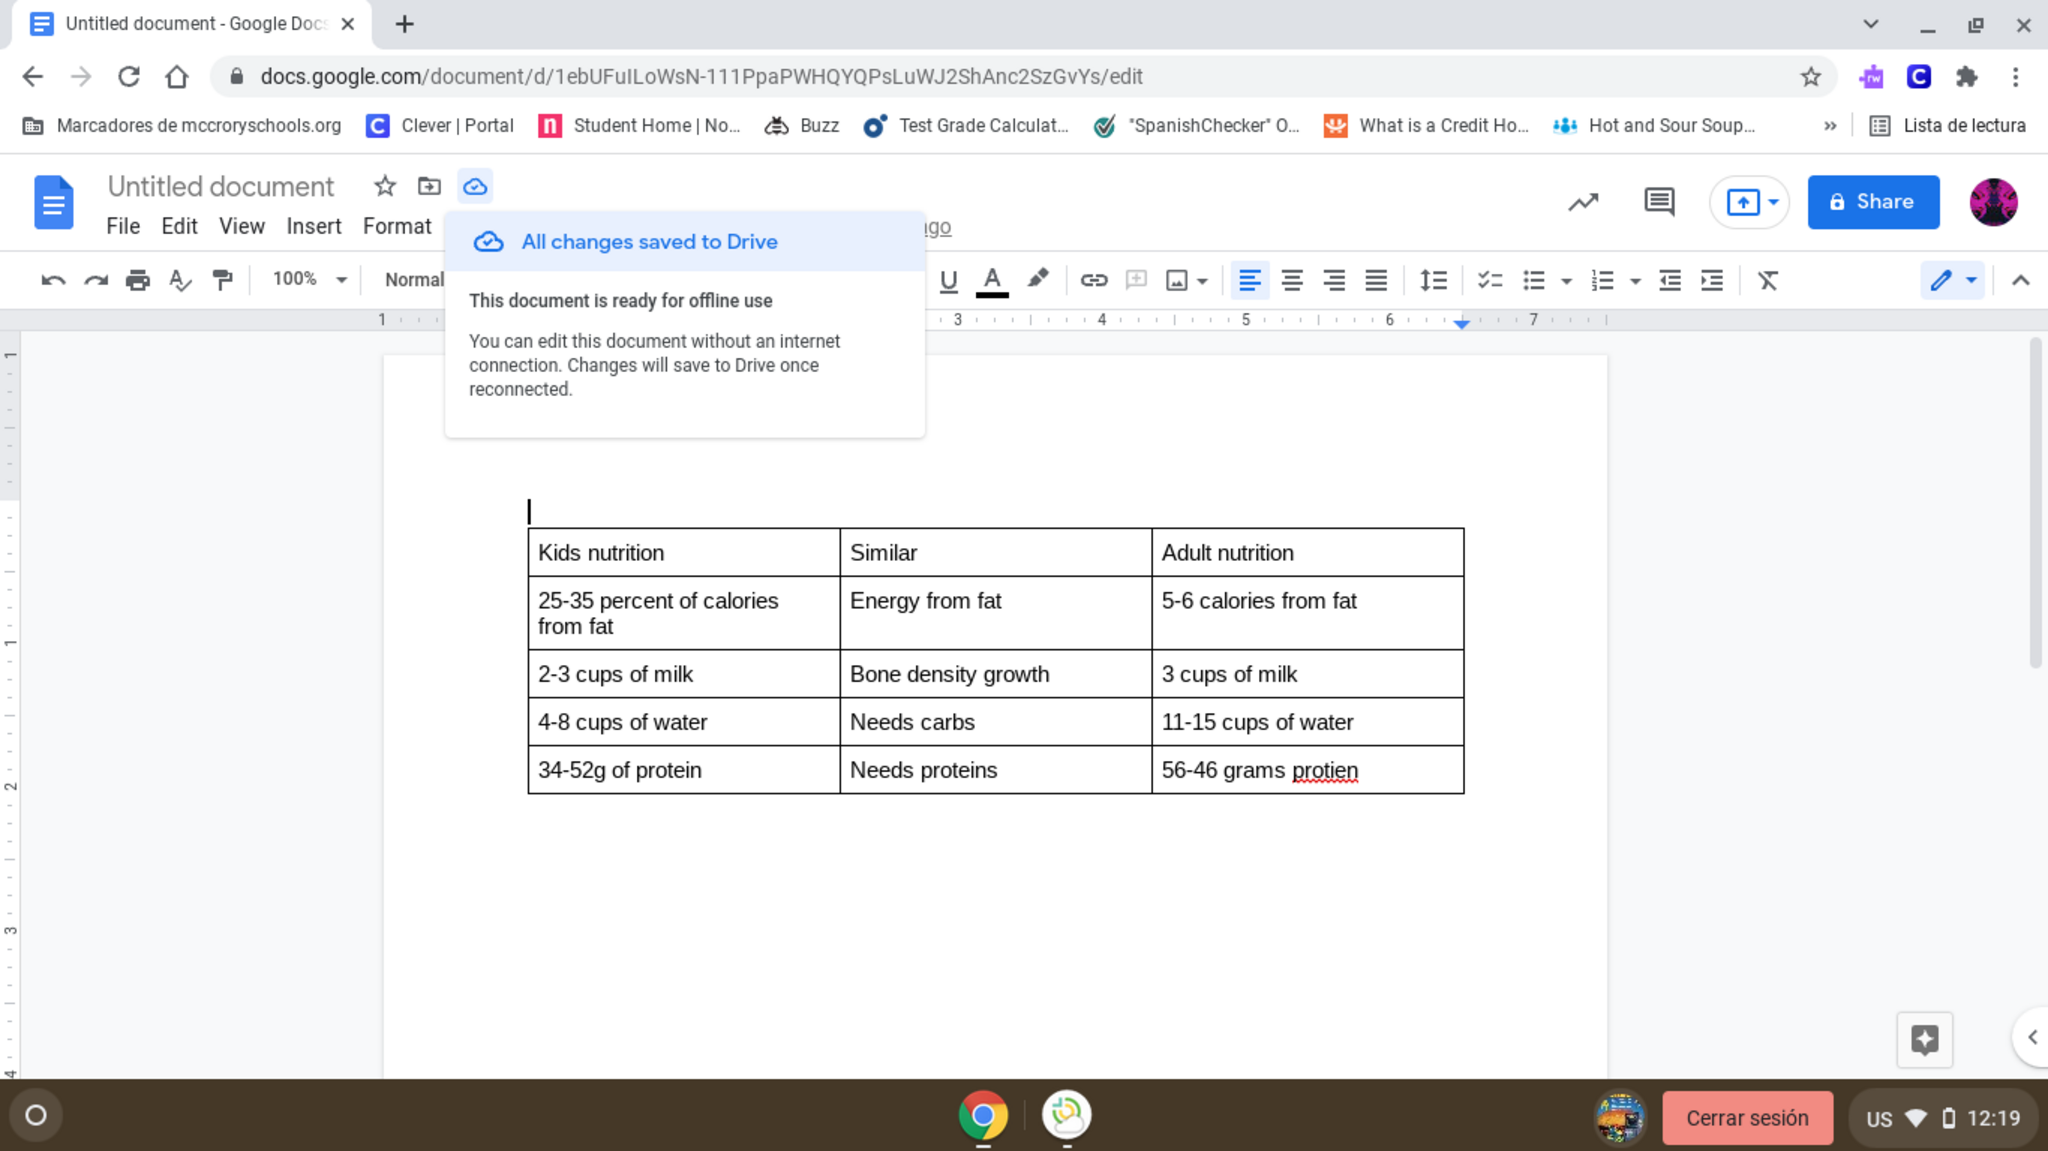The image size is (2048, 1151).
Task: Click the Untitled document title field
Action: [221, 186]
